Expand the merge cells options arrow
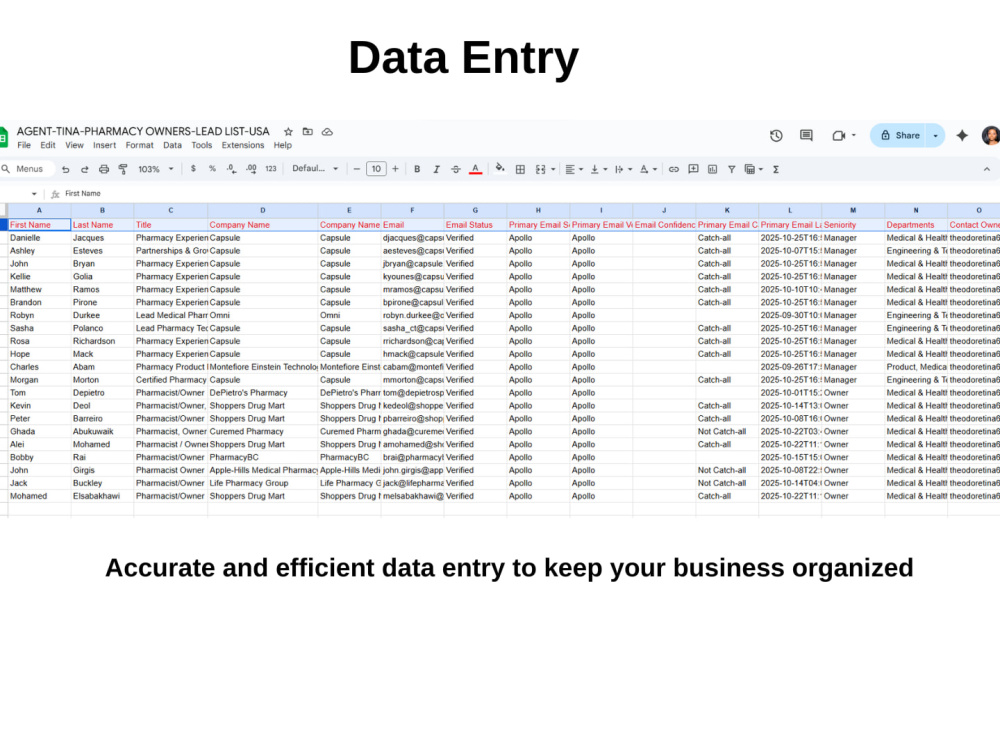The width and height of the screenshot is (1000, 750). click(x=553, y=170)
